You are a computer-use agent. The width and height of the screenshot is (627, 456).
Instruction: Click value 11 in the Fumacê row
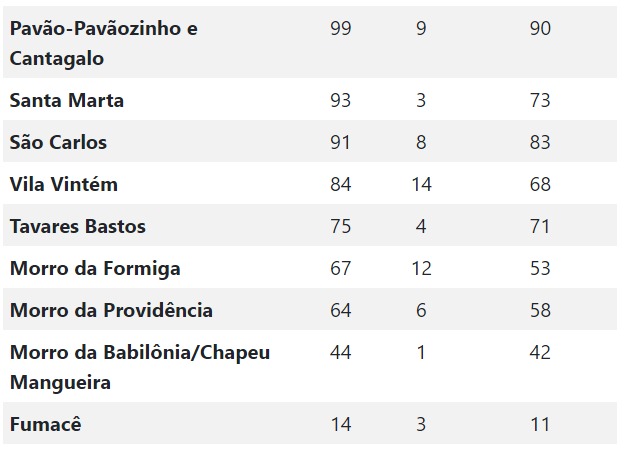coord(540,424)
